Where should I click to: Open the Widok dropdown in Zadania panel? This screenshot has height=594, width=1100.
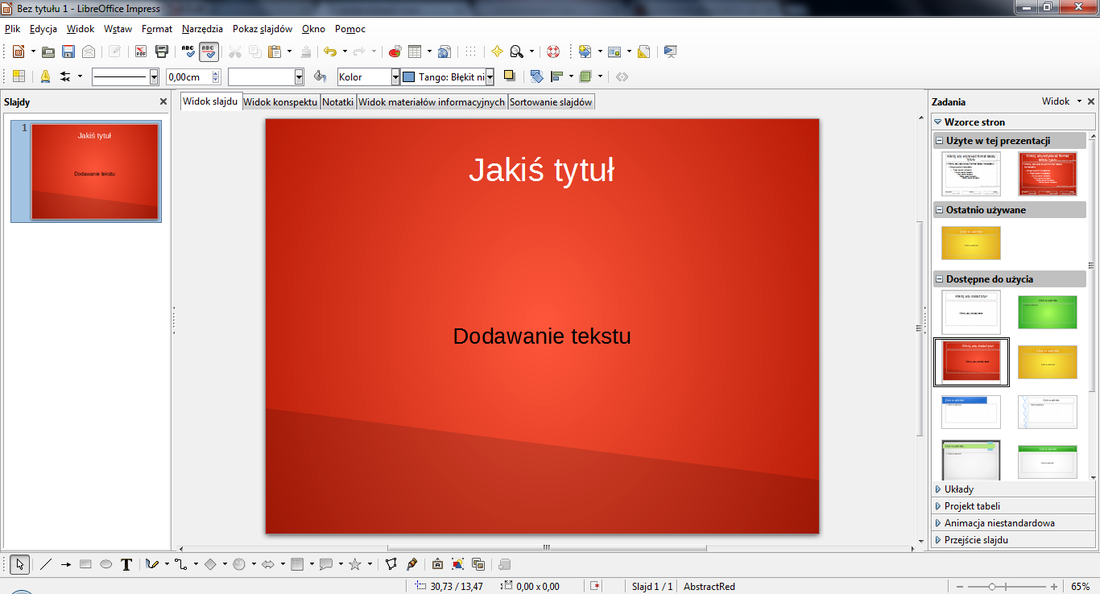pos(1061,102)
